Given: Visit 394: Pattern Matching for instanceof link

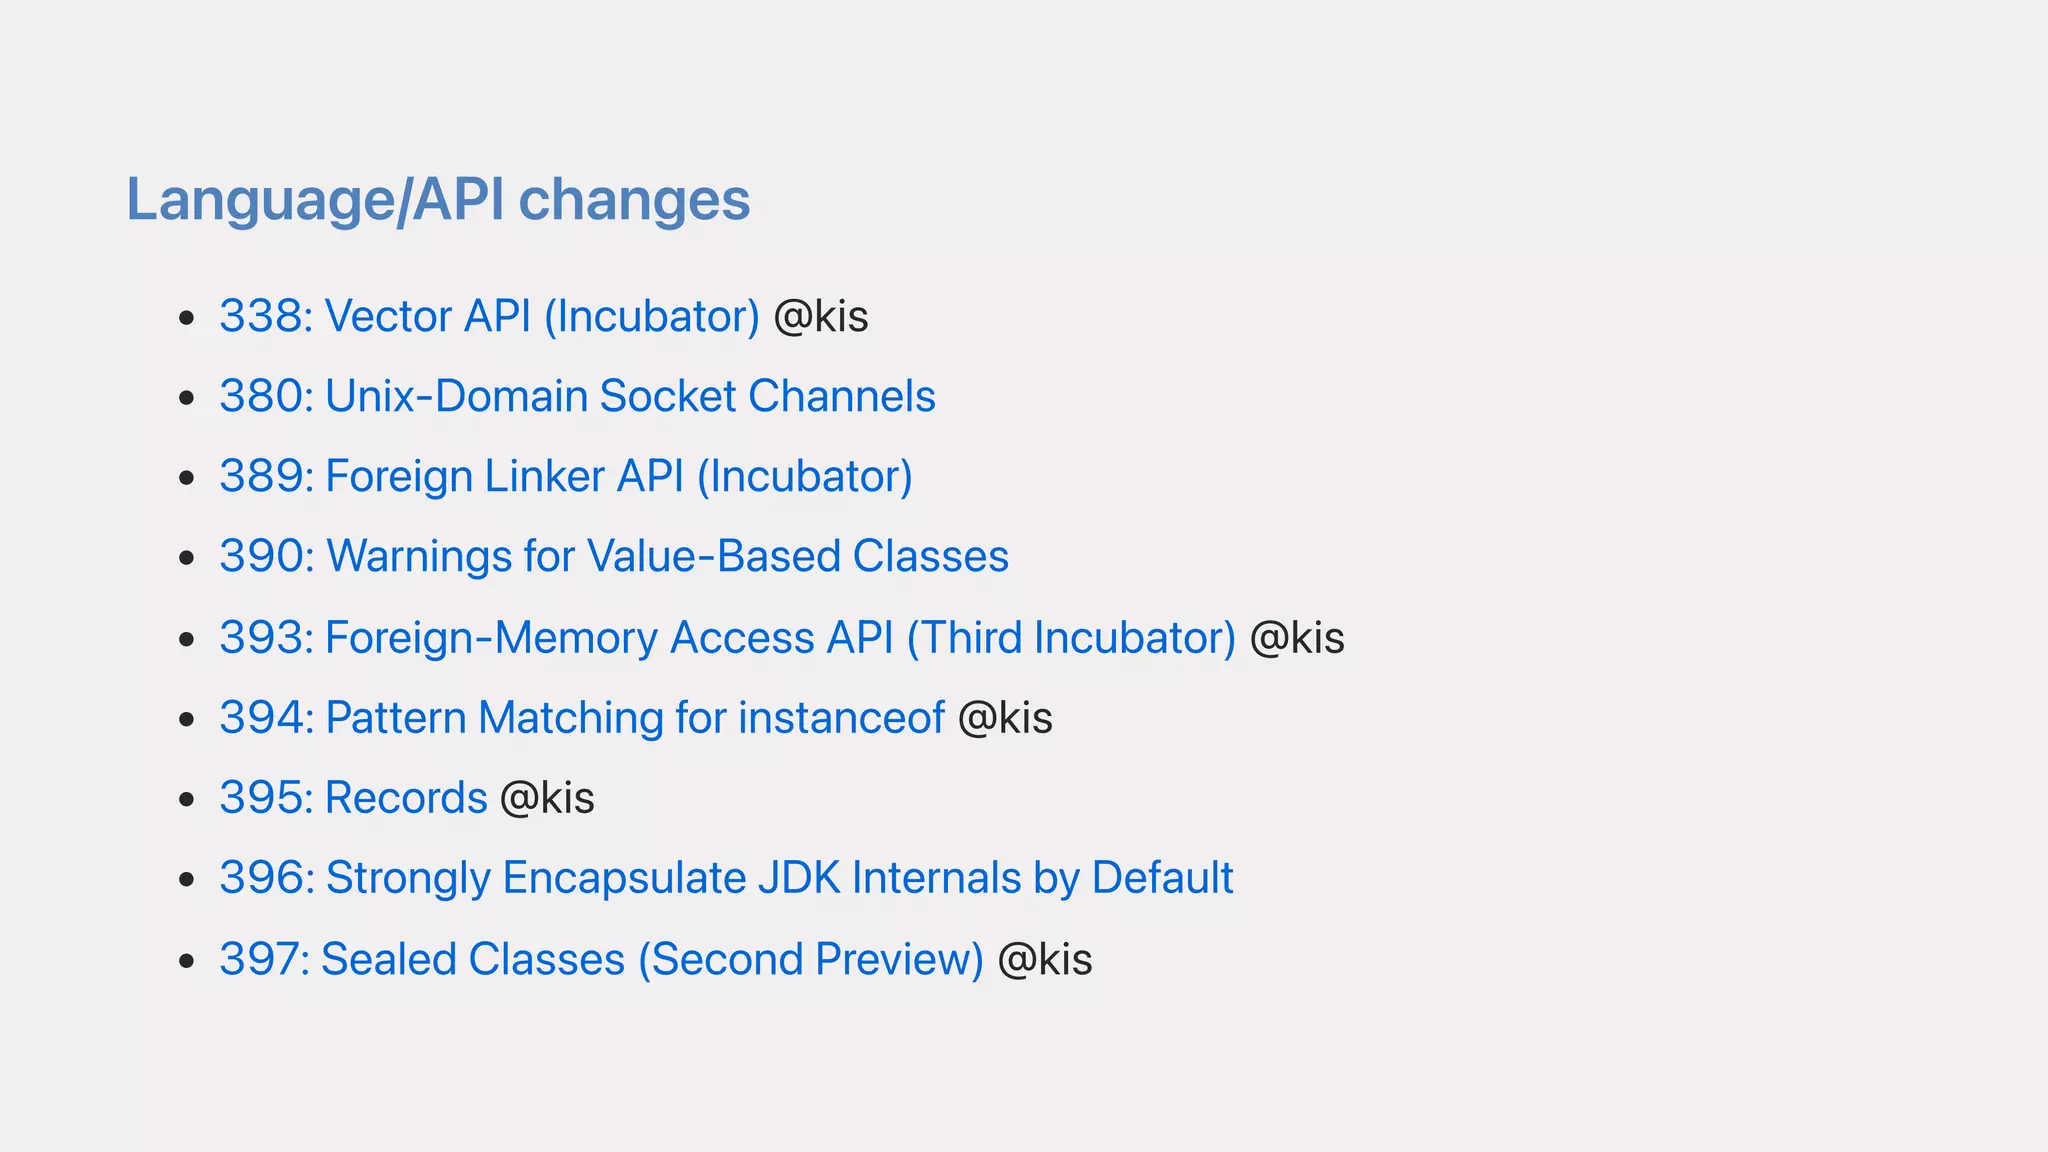Looking at the screenshot, I should tap(581, 718).
